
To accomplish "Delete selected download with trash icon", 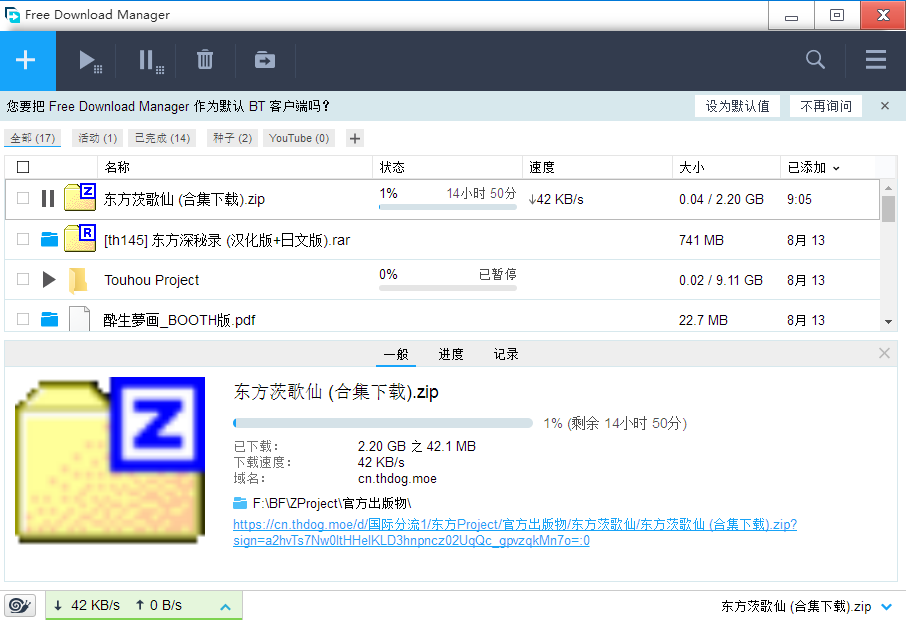I will (205, 60).
